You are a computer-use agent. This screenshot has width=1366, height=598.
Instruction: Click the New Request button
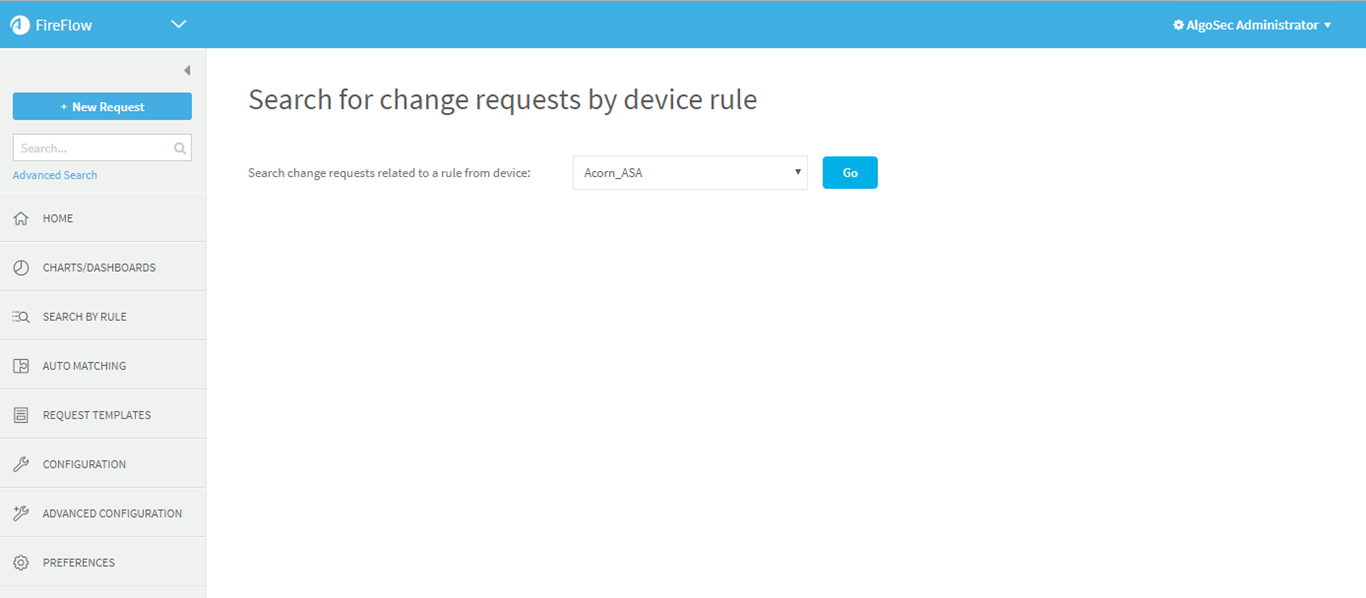pyautogui.click(x=102, y=107)
